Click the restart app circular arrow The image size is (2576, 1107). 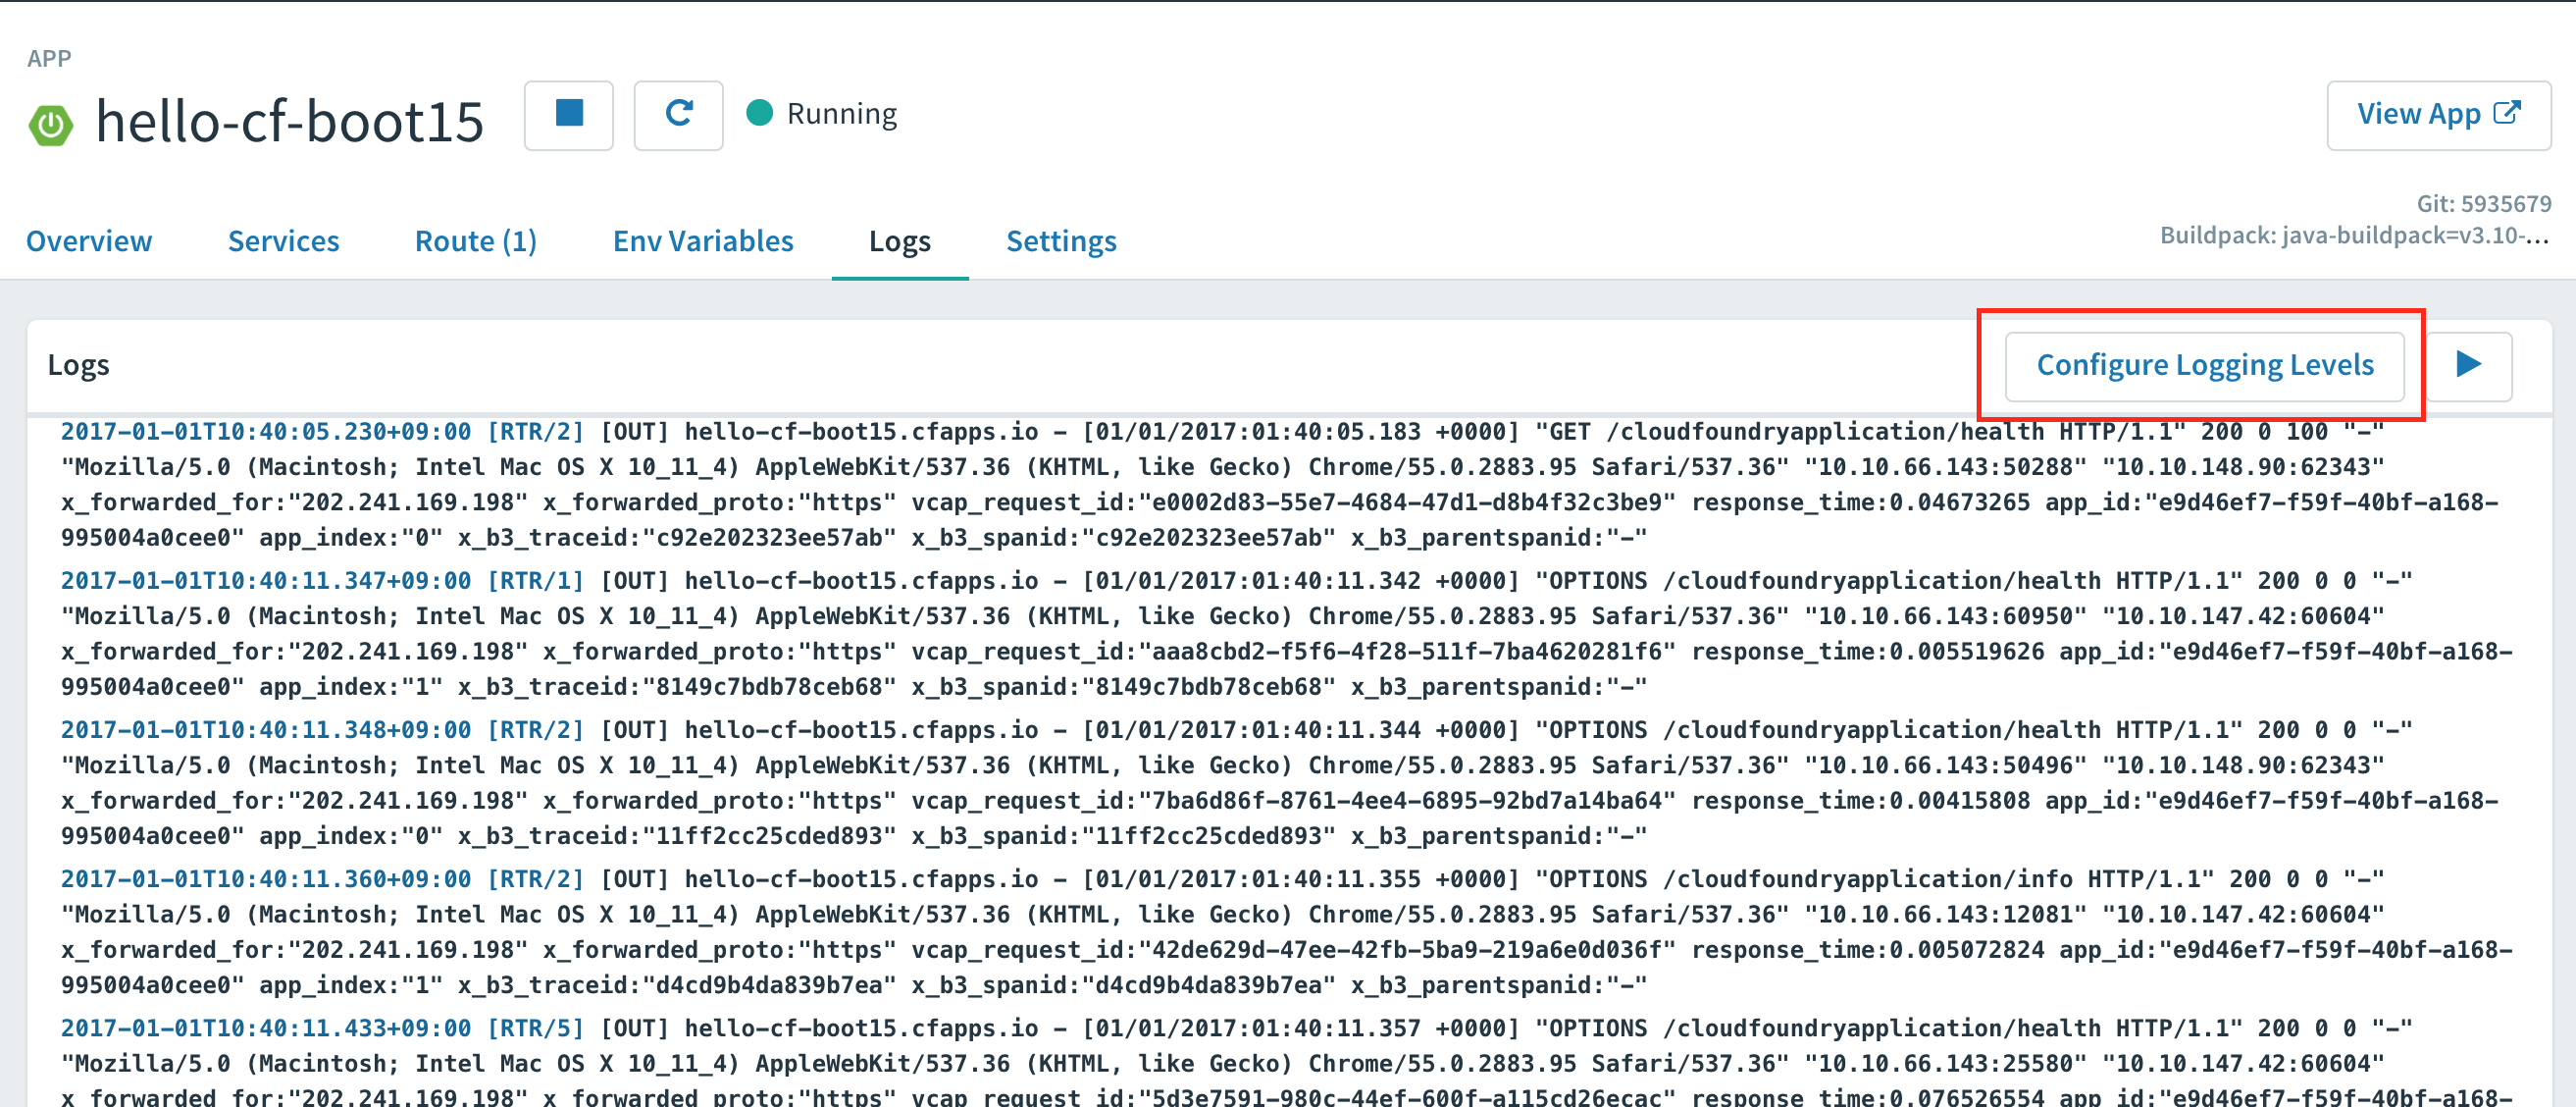678,115
